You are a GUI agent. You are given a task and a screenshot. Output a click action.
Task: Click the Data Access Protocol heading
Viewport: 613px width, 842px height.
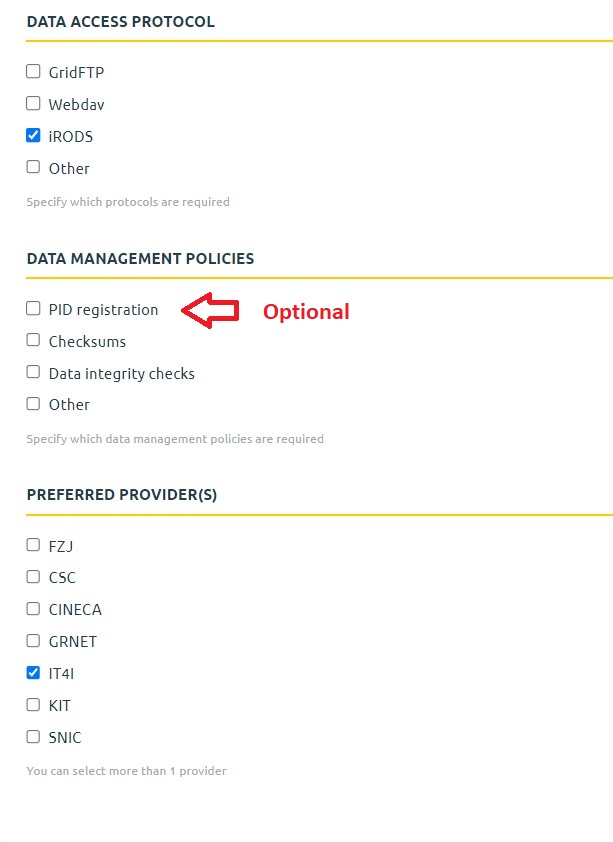(120, 21)
